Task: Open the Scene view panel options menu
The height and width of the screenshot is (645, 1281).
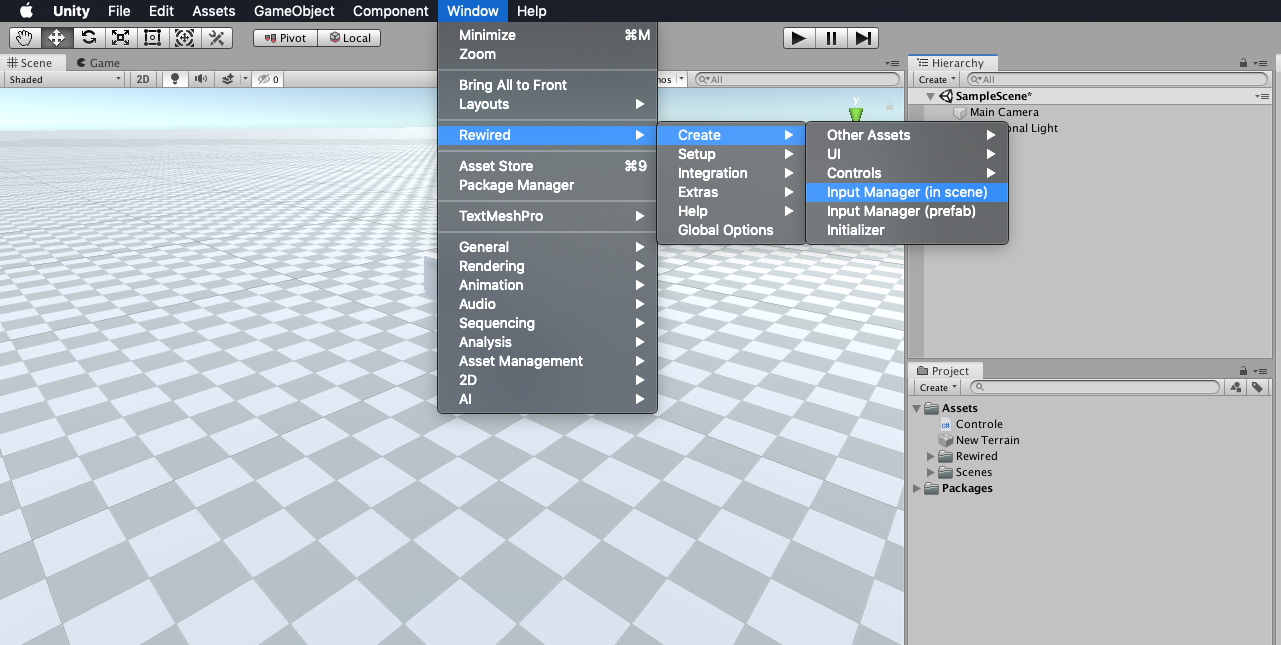Action: tap(892, 62)
